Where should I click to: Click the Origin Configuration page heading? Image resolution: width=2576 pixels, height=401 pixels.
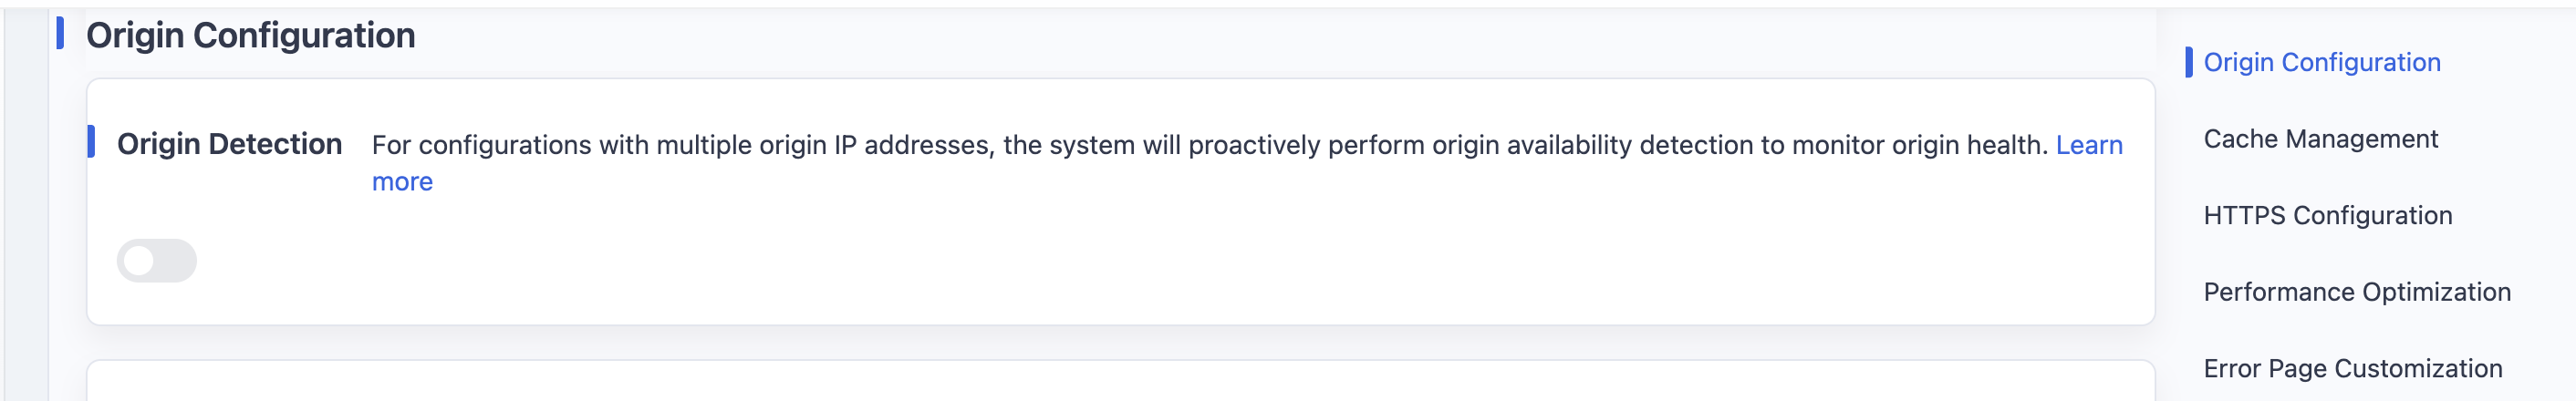[250, 35]
